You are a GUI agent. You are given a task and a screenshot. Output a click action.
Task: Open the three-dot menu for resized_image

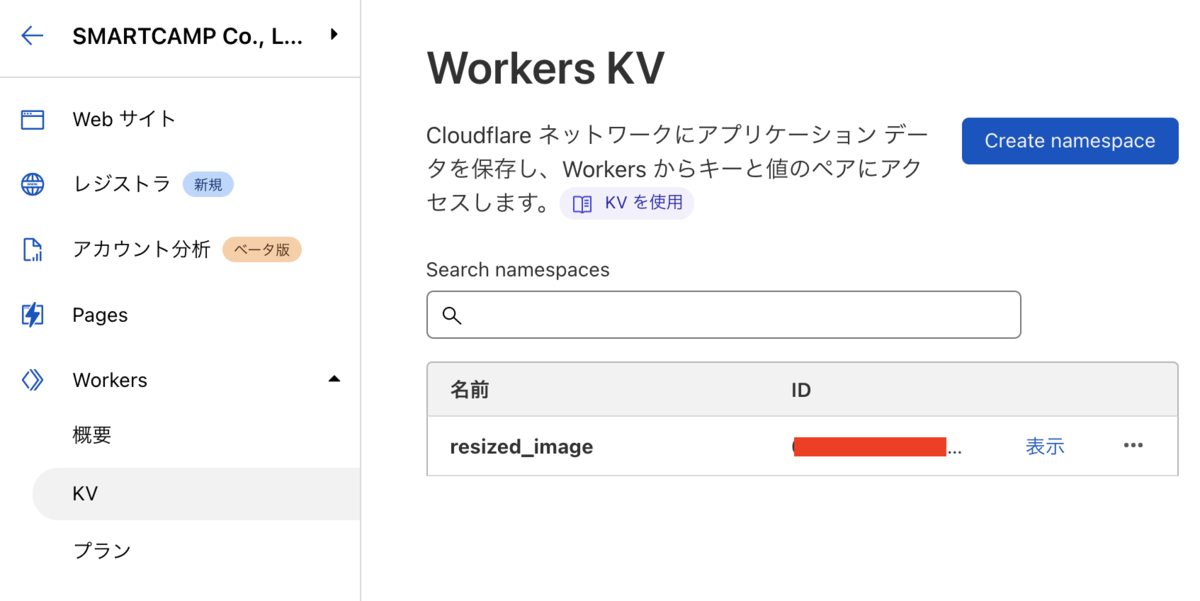coord(1133,446)
